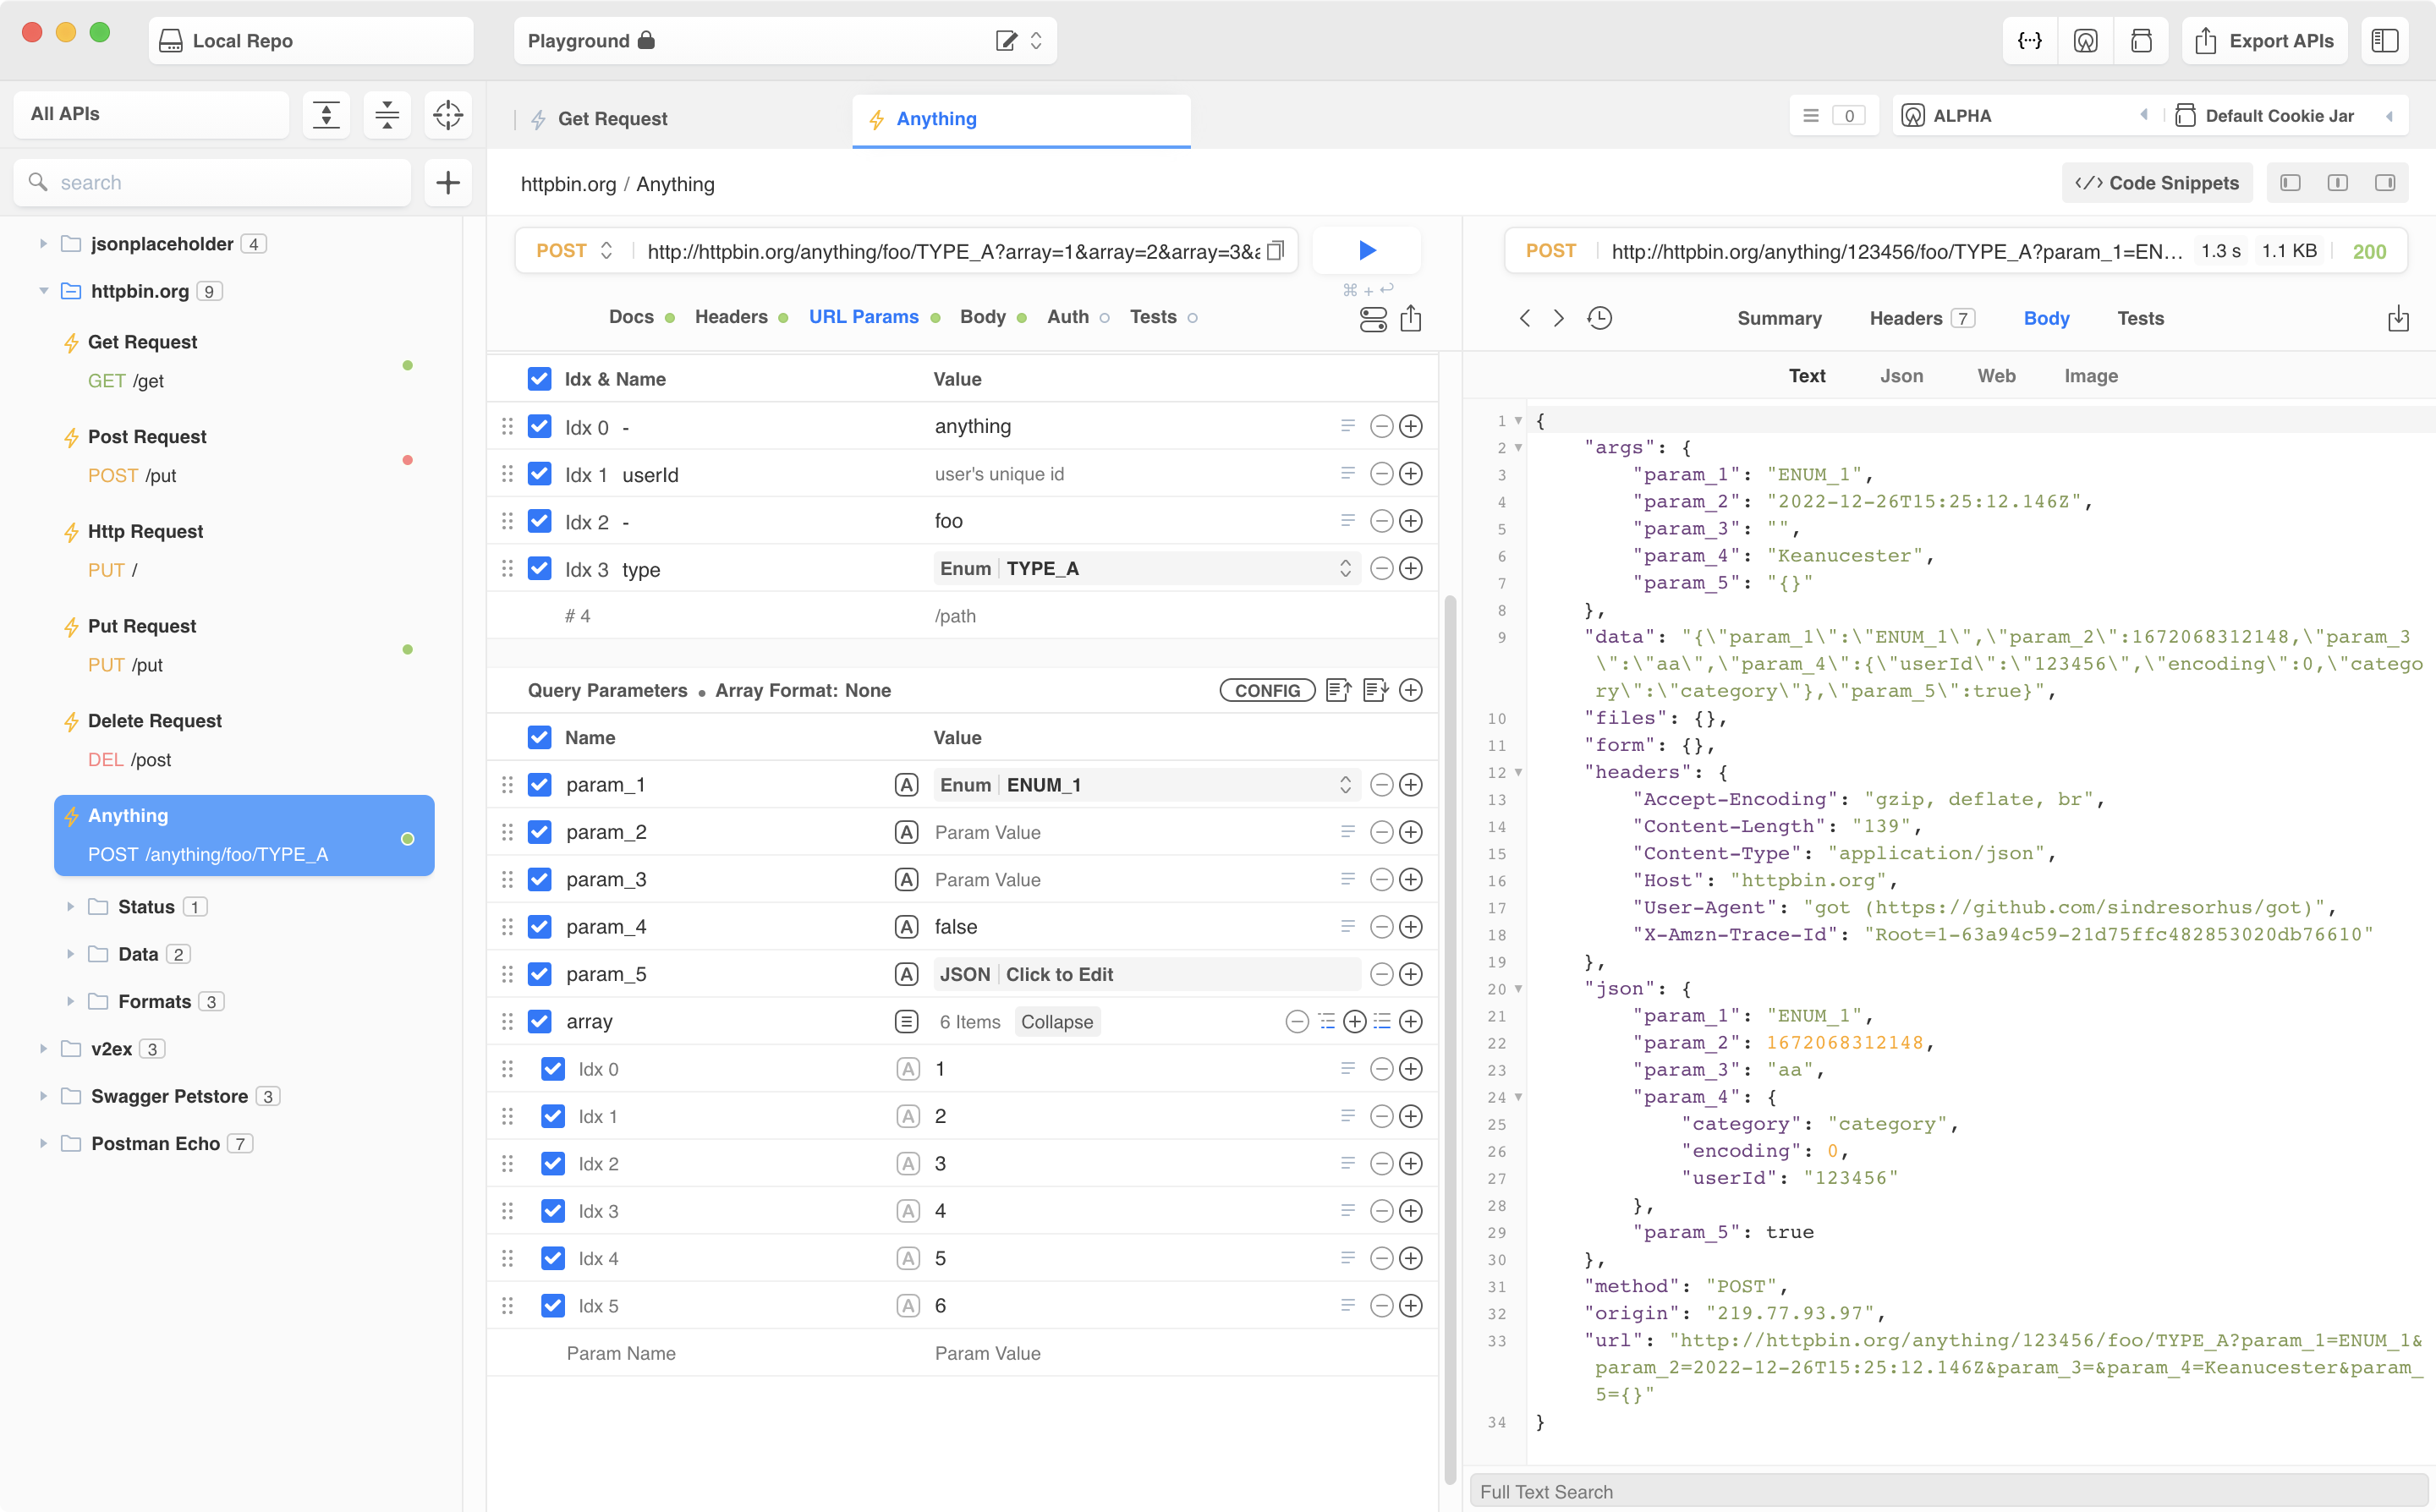This screenshot has width=2436, height=1512.
Task: Click the API search field
Action: (x=212, y=182)
